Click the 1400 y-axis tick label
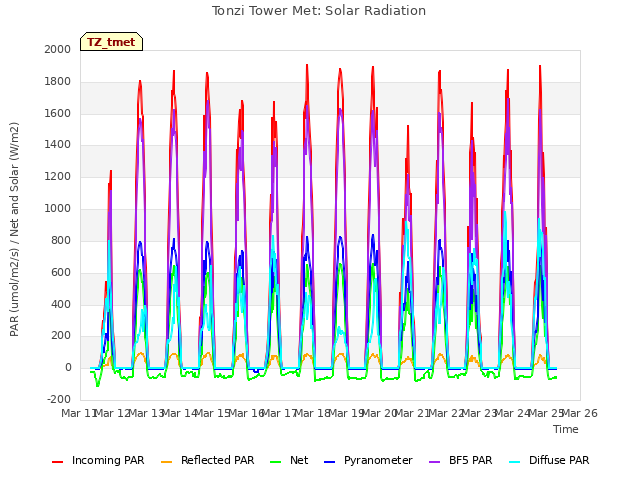 pyautogui.click(x=58, y=145)
